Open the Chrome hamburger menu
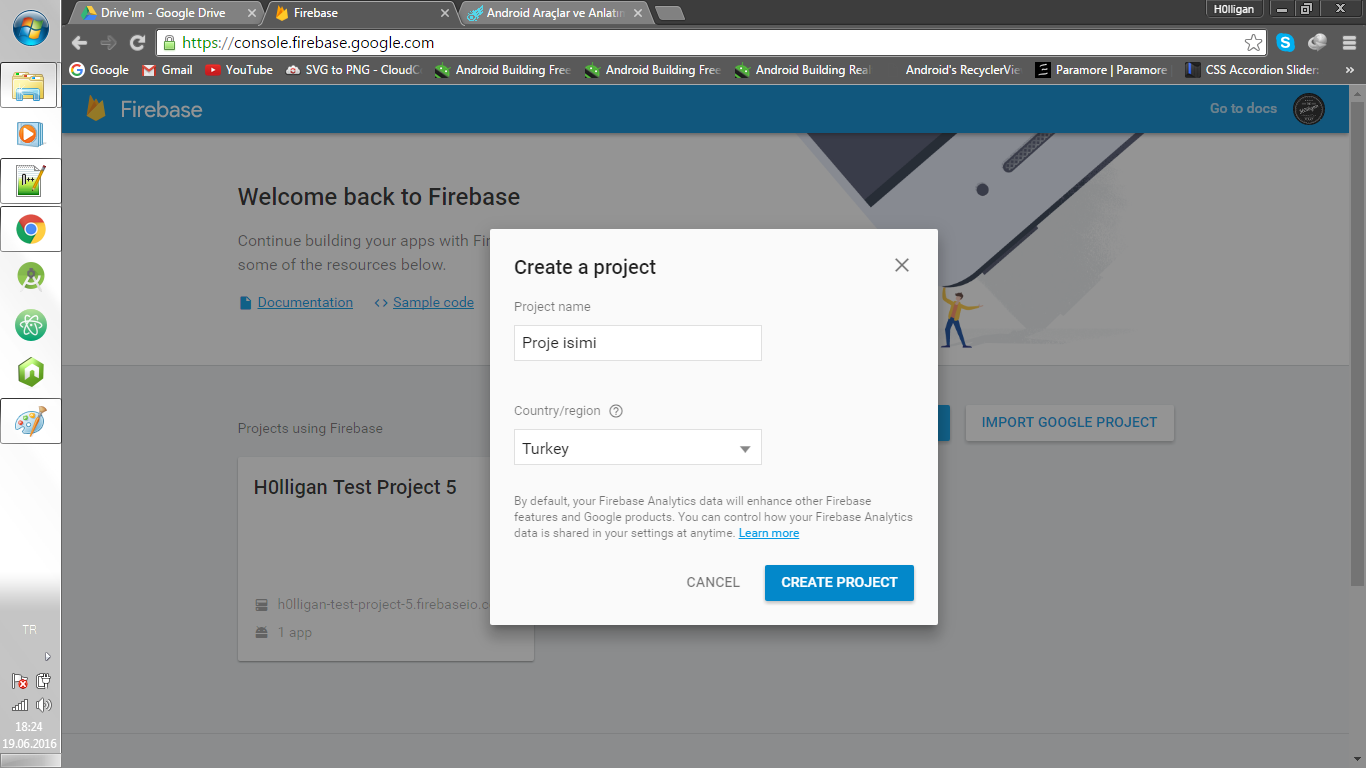Image resolution: width=1366 pixels, height=768 pixels. pos(1349,43)
